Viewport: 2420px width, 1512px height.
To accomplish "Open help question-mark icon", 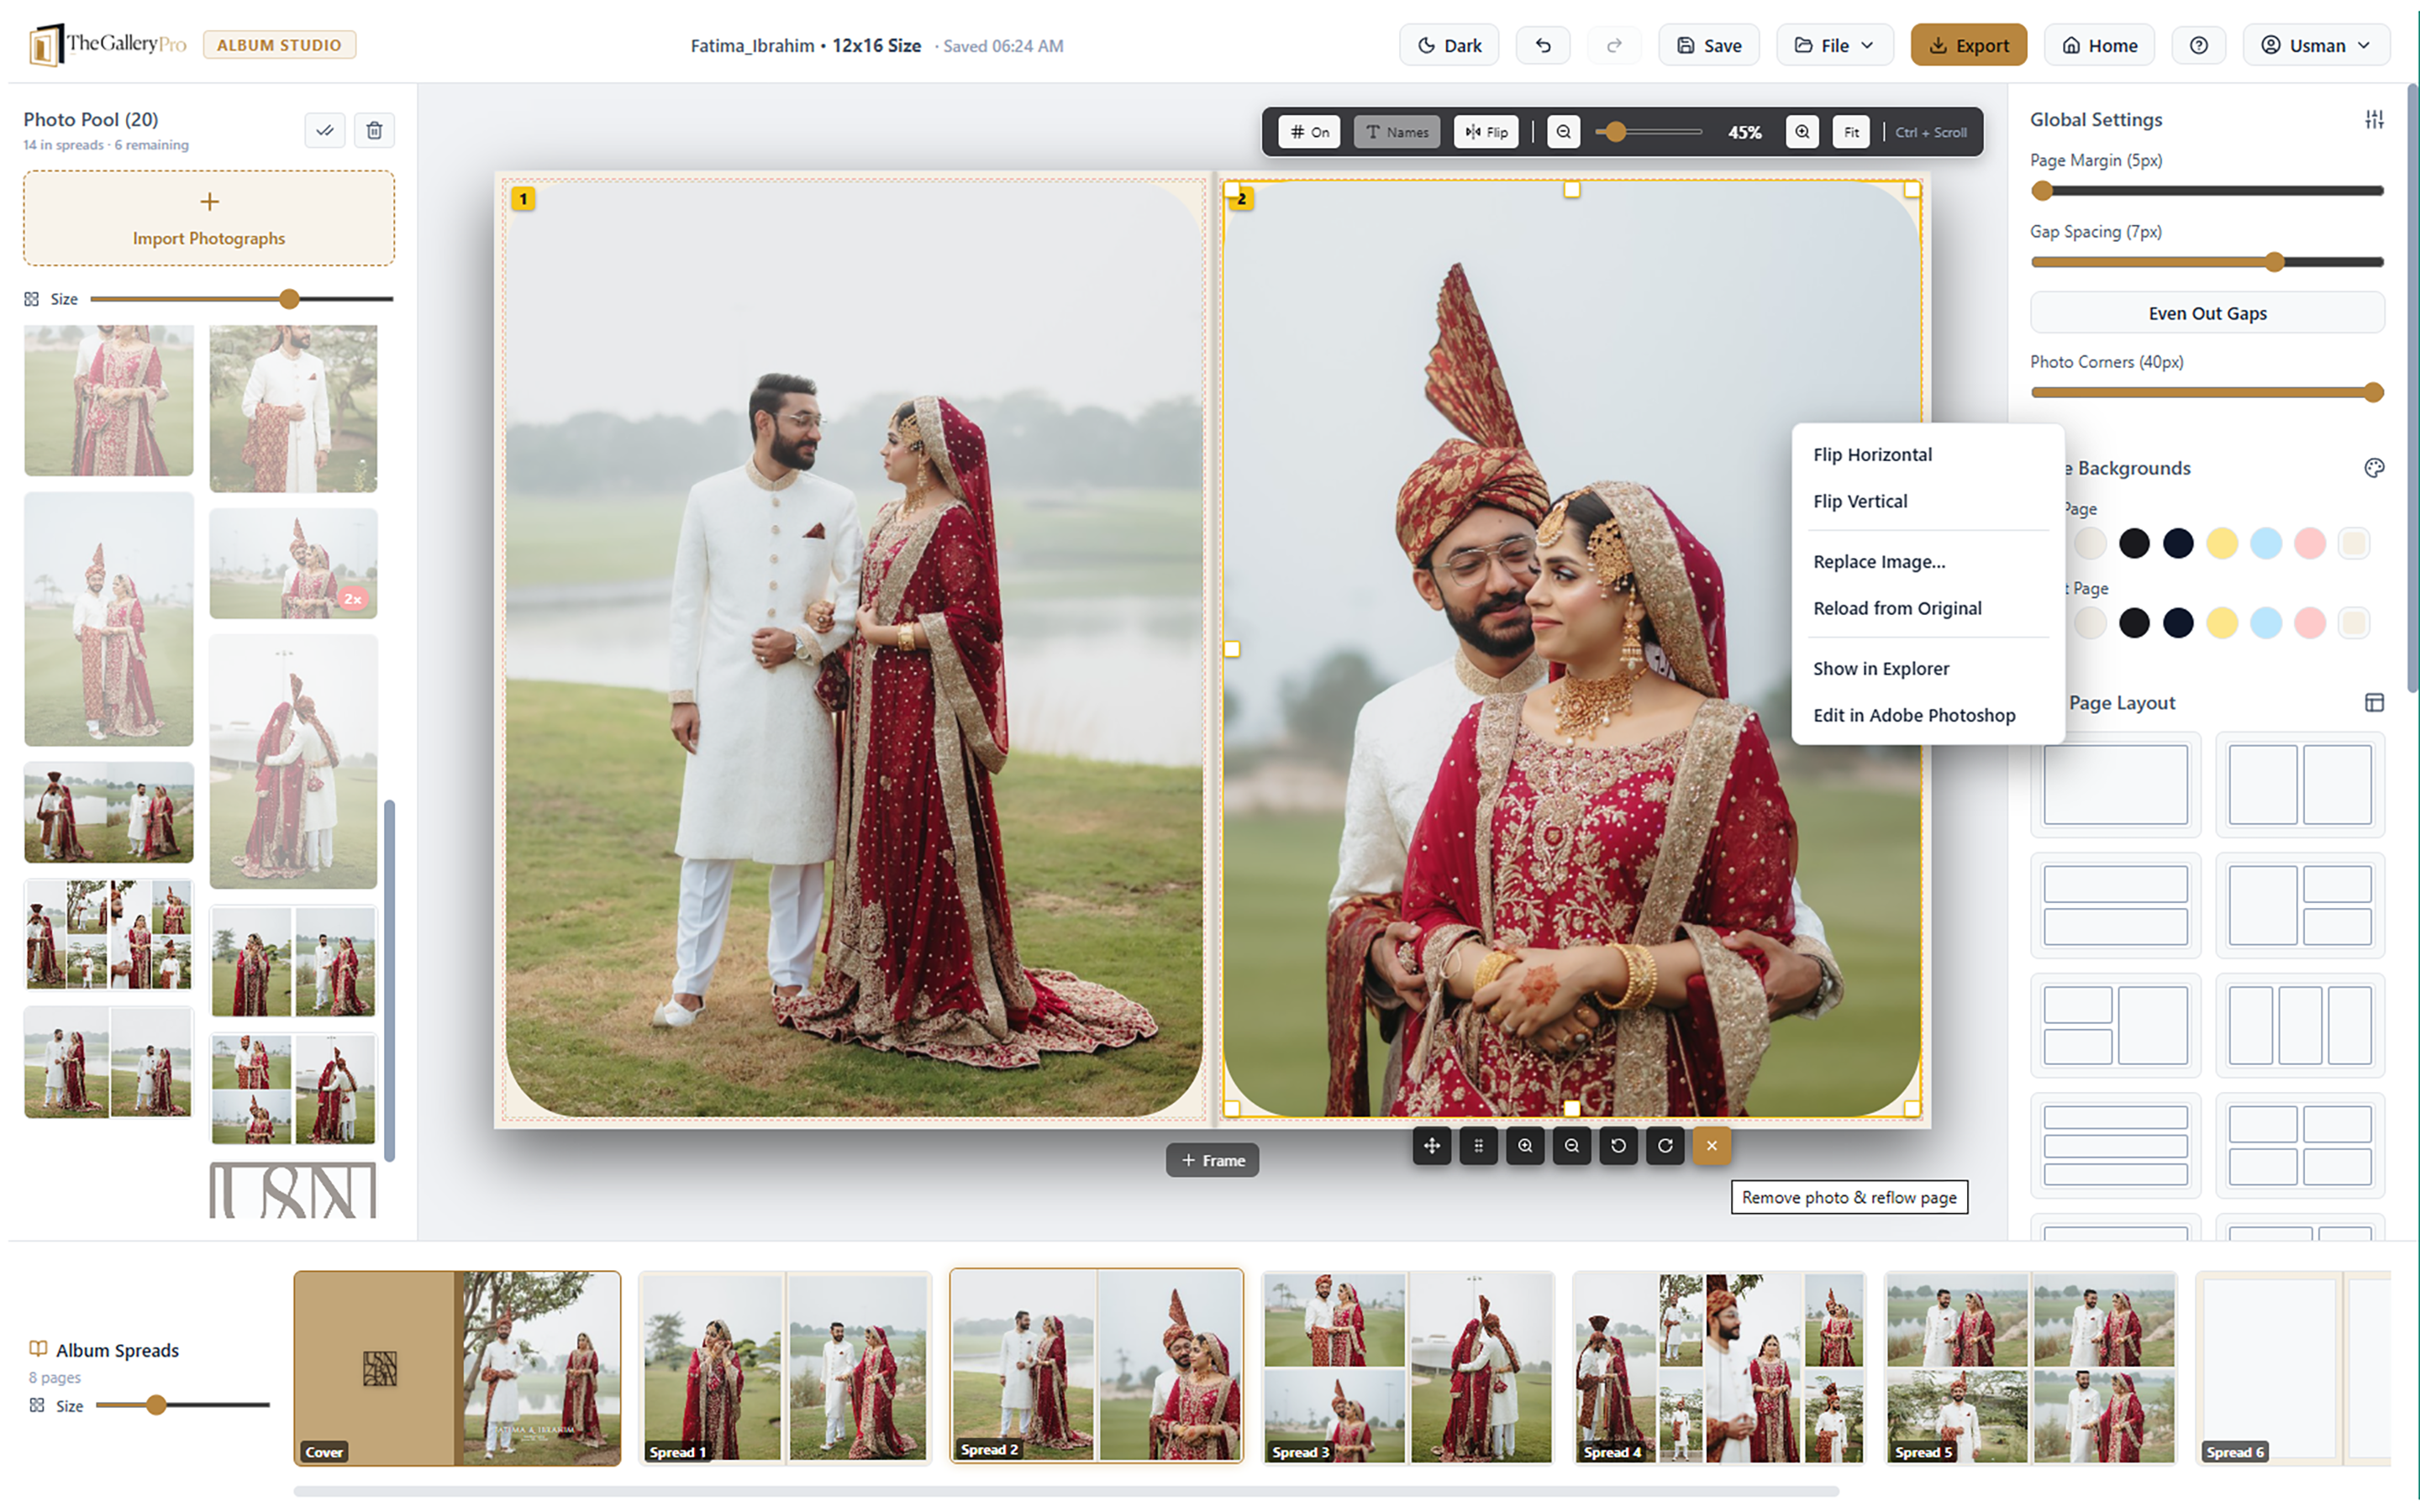I will 2198,45.
